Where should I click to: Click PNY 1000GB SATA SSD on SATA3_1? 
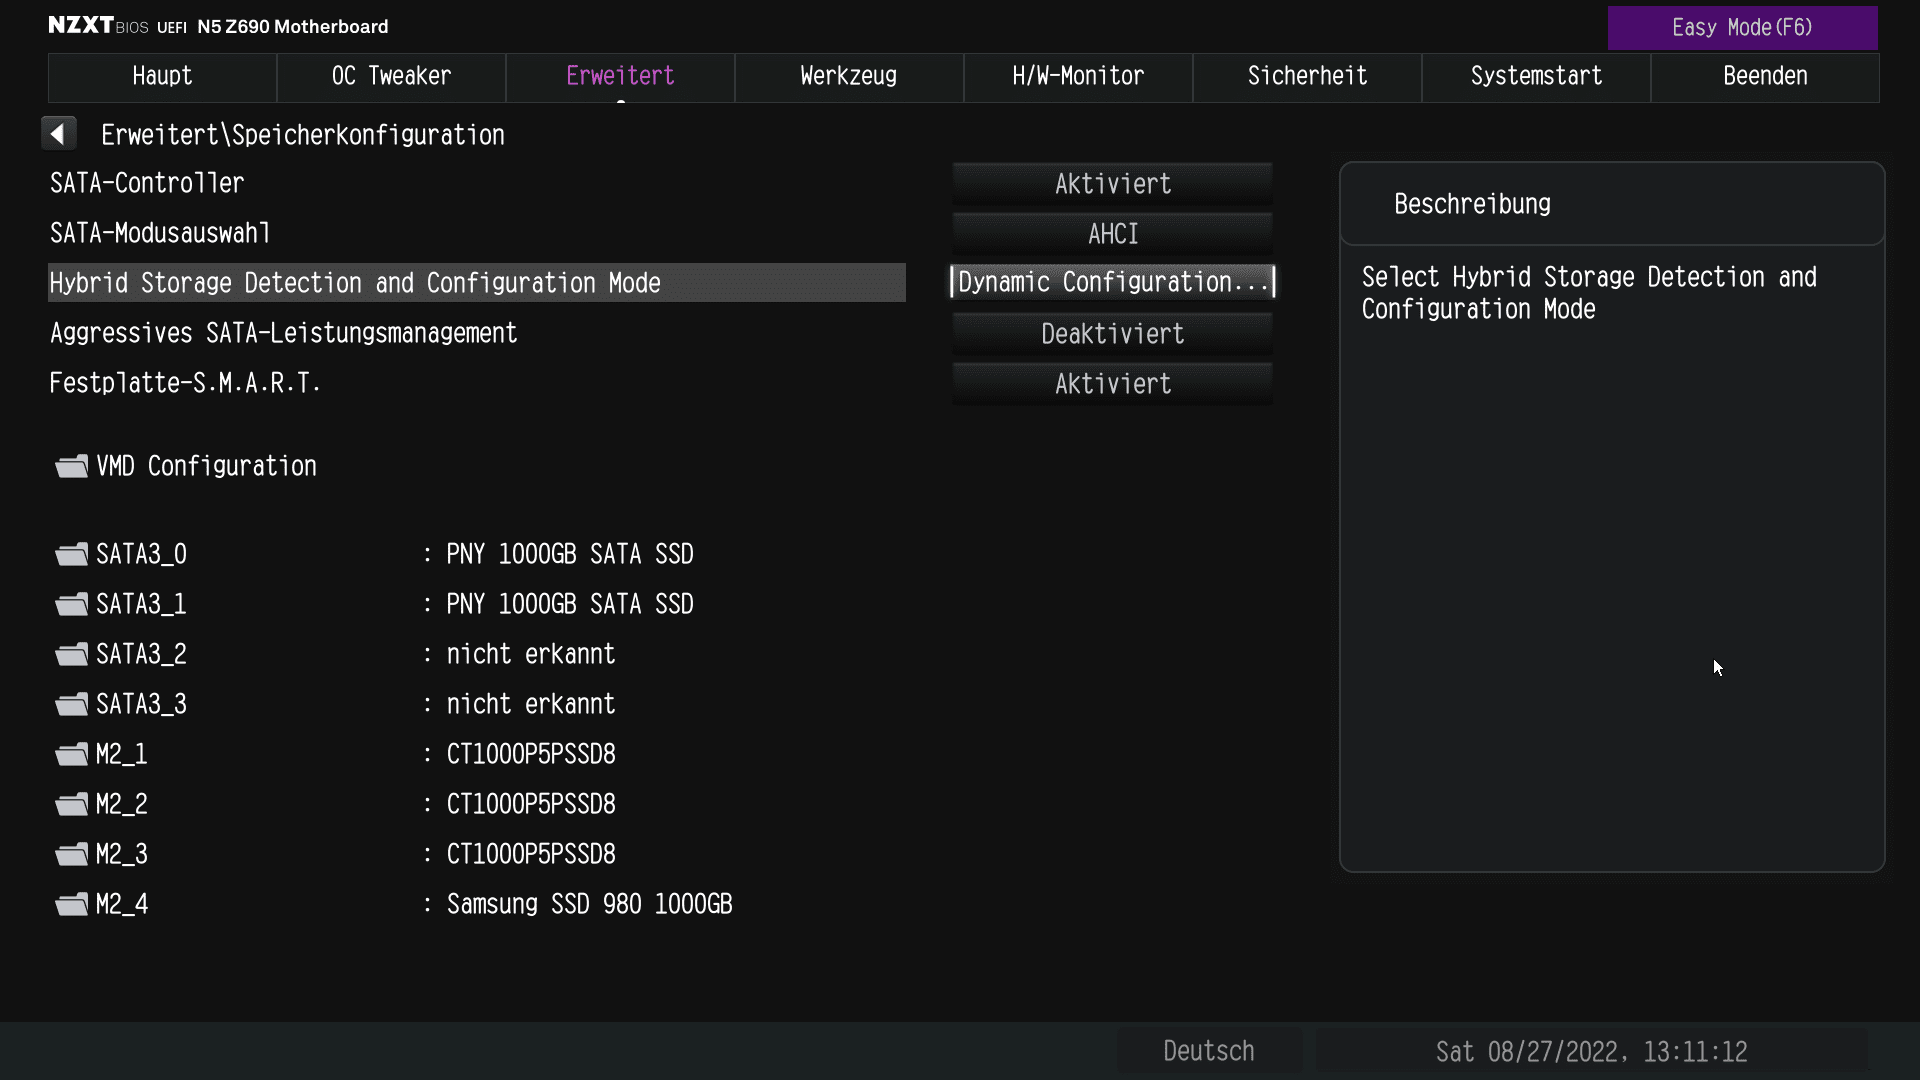pyautogui.click(x=570, y=605)
